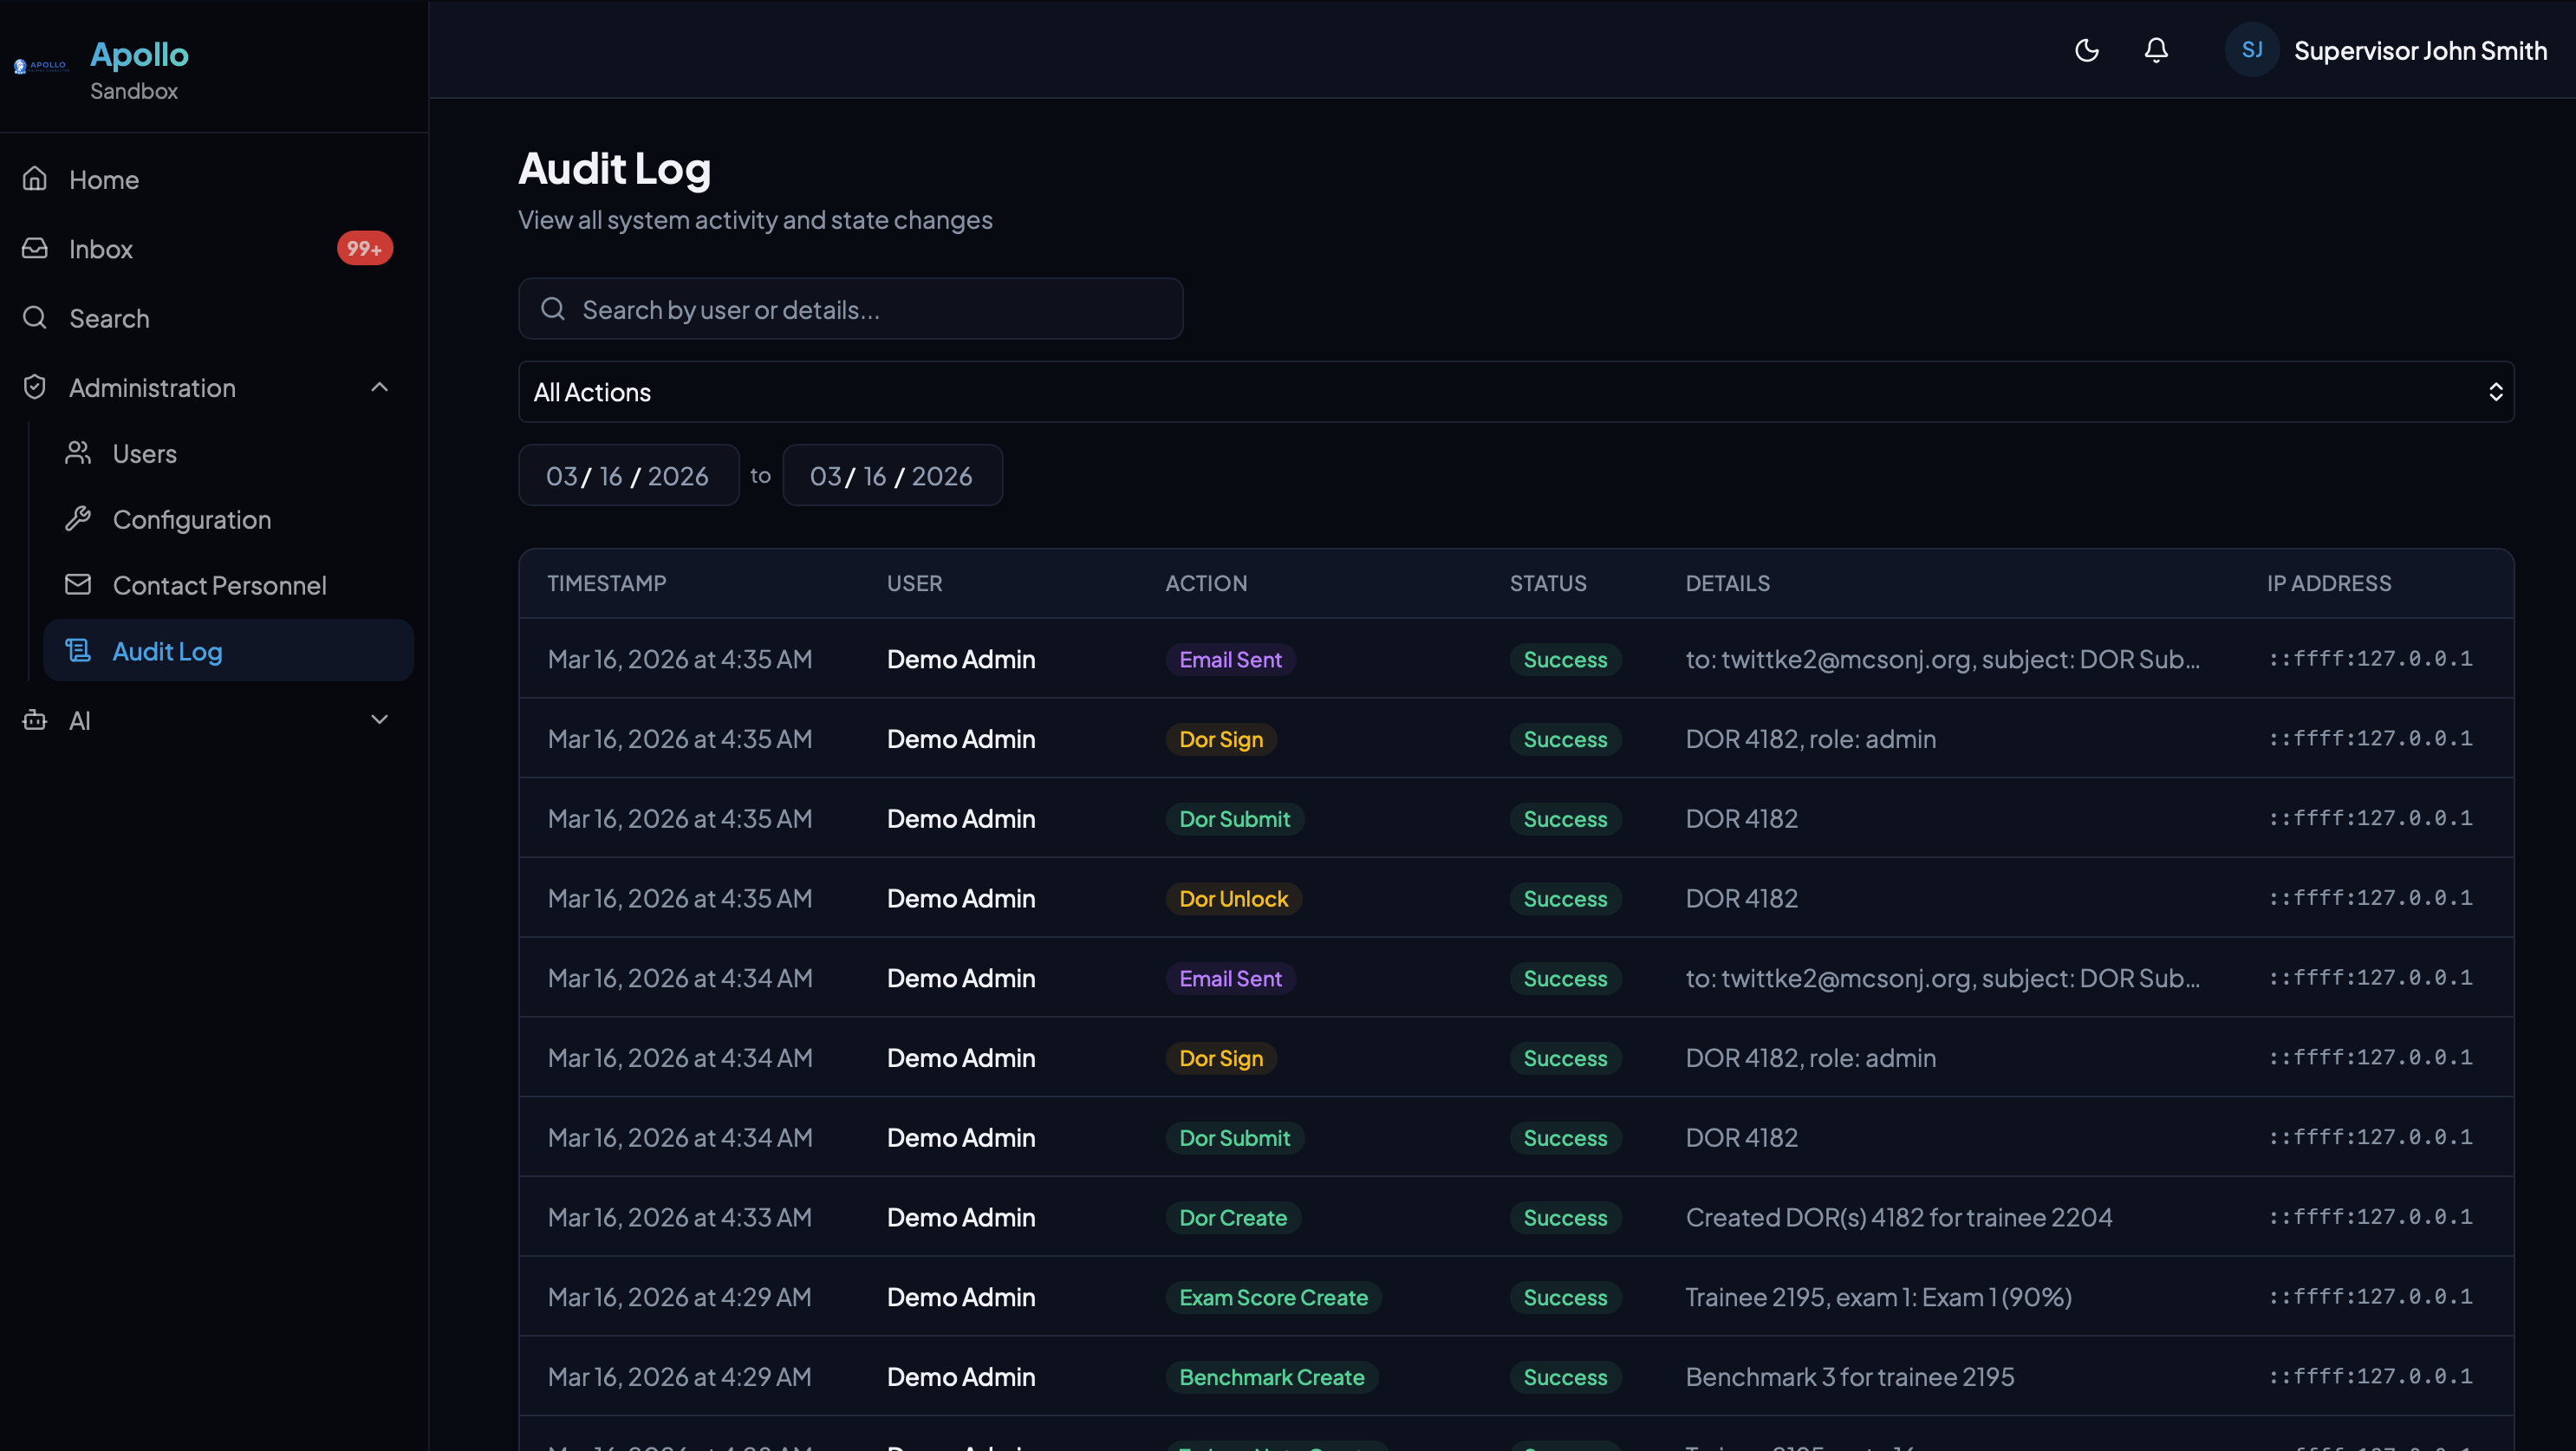Open notifications via the bell icon
This screenshot has width=2576, height=1451.
2155,50
